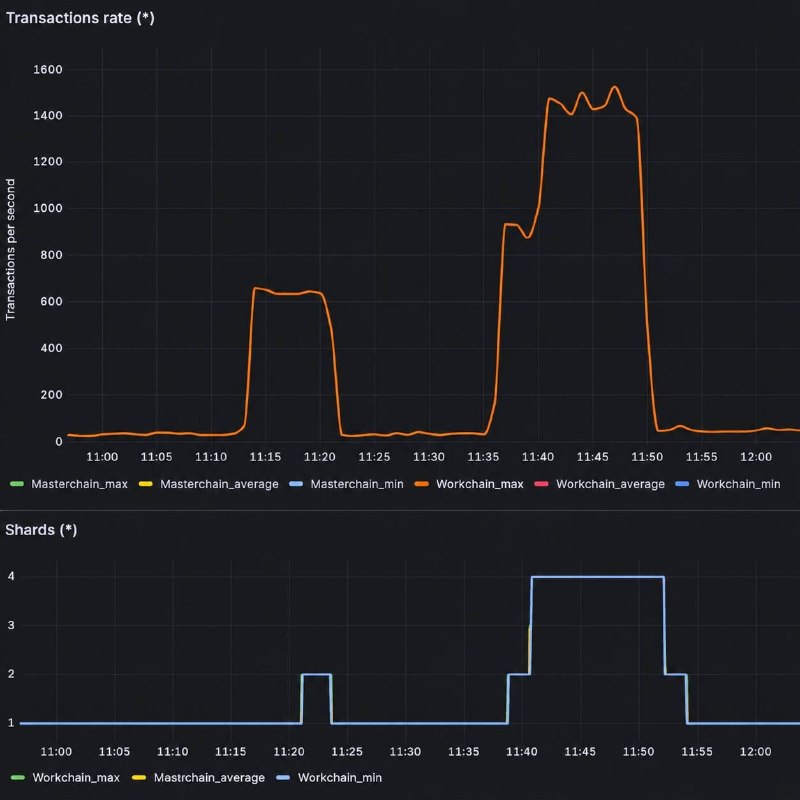Screen dimensions: 800x800
Task: Click the 4-shard plateau on the Shards graph
Action: (x=597, y=577)
